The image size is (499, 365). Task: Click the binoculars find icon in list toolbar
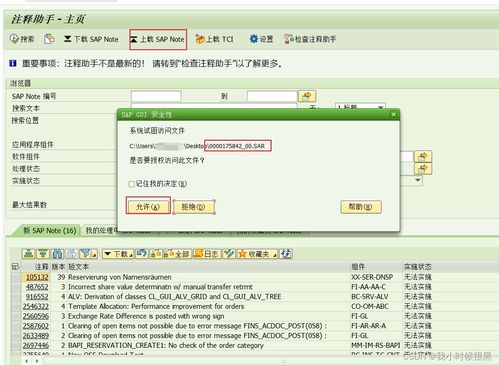[x=57, y=254]
